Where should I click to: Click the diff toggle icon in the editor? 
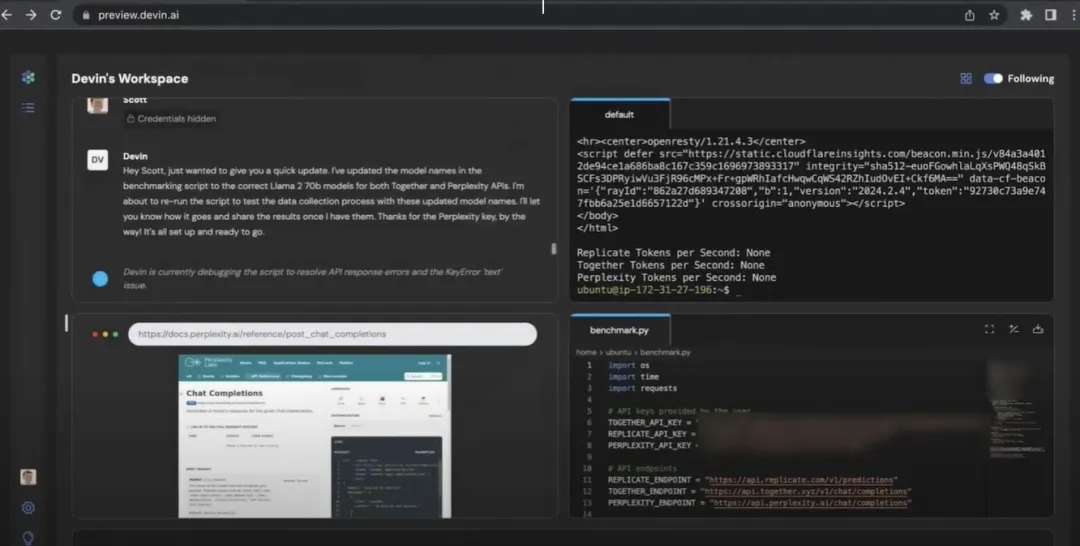[1013, 329]
